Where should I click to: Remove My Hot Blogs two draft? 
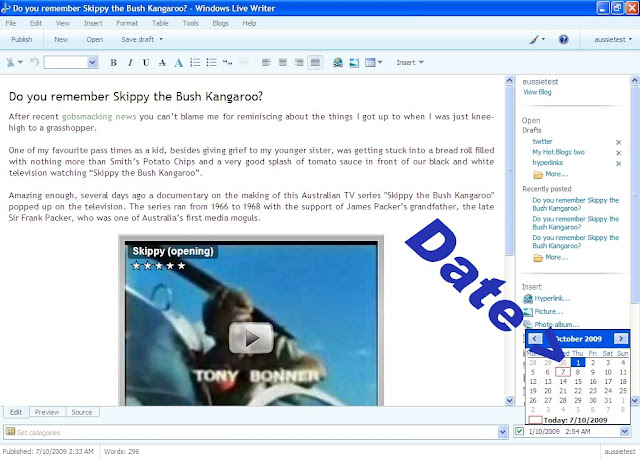[618, 153]
